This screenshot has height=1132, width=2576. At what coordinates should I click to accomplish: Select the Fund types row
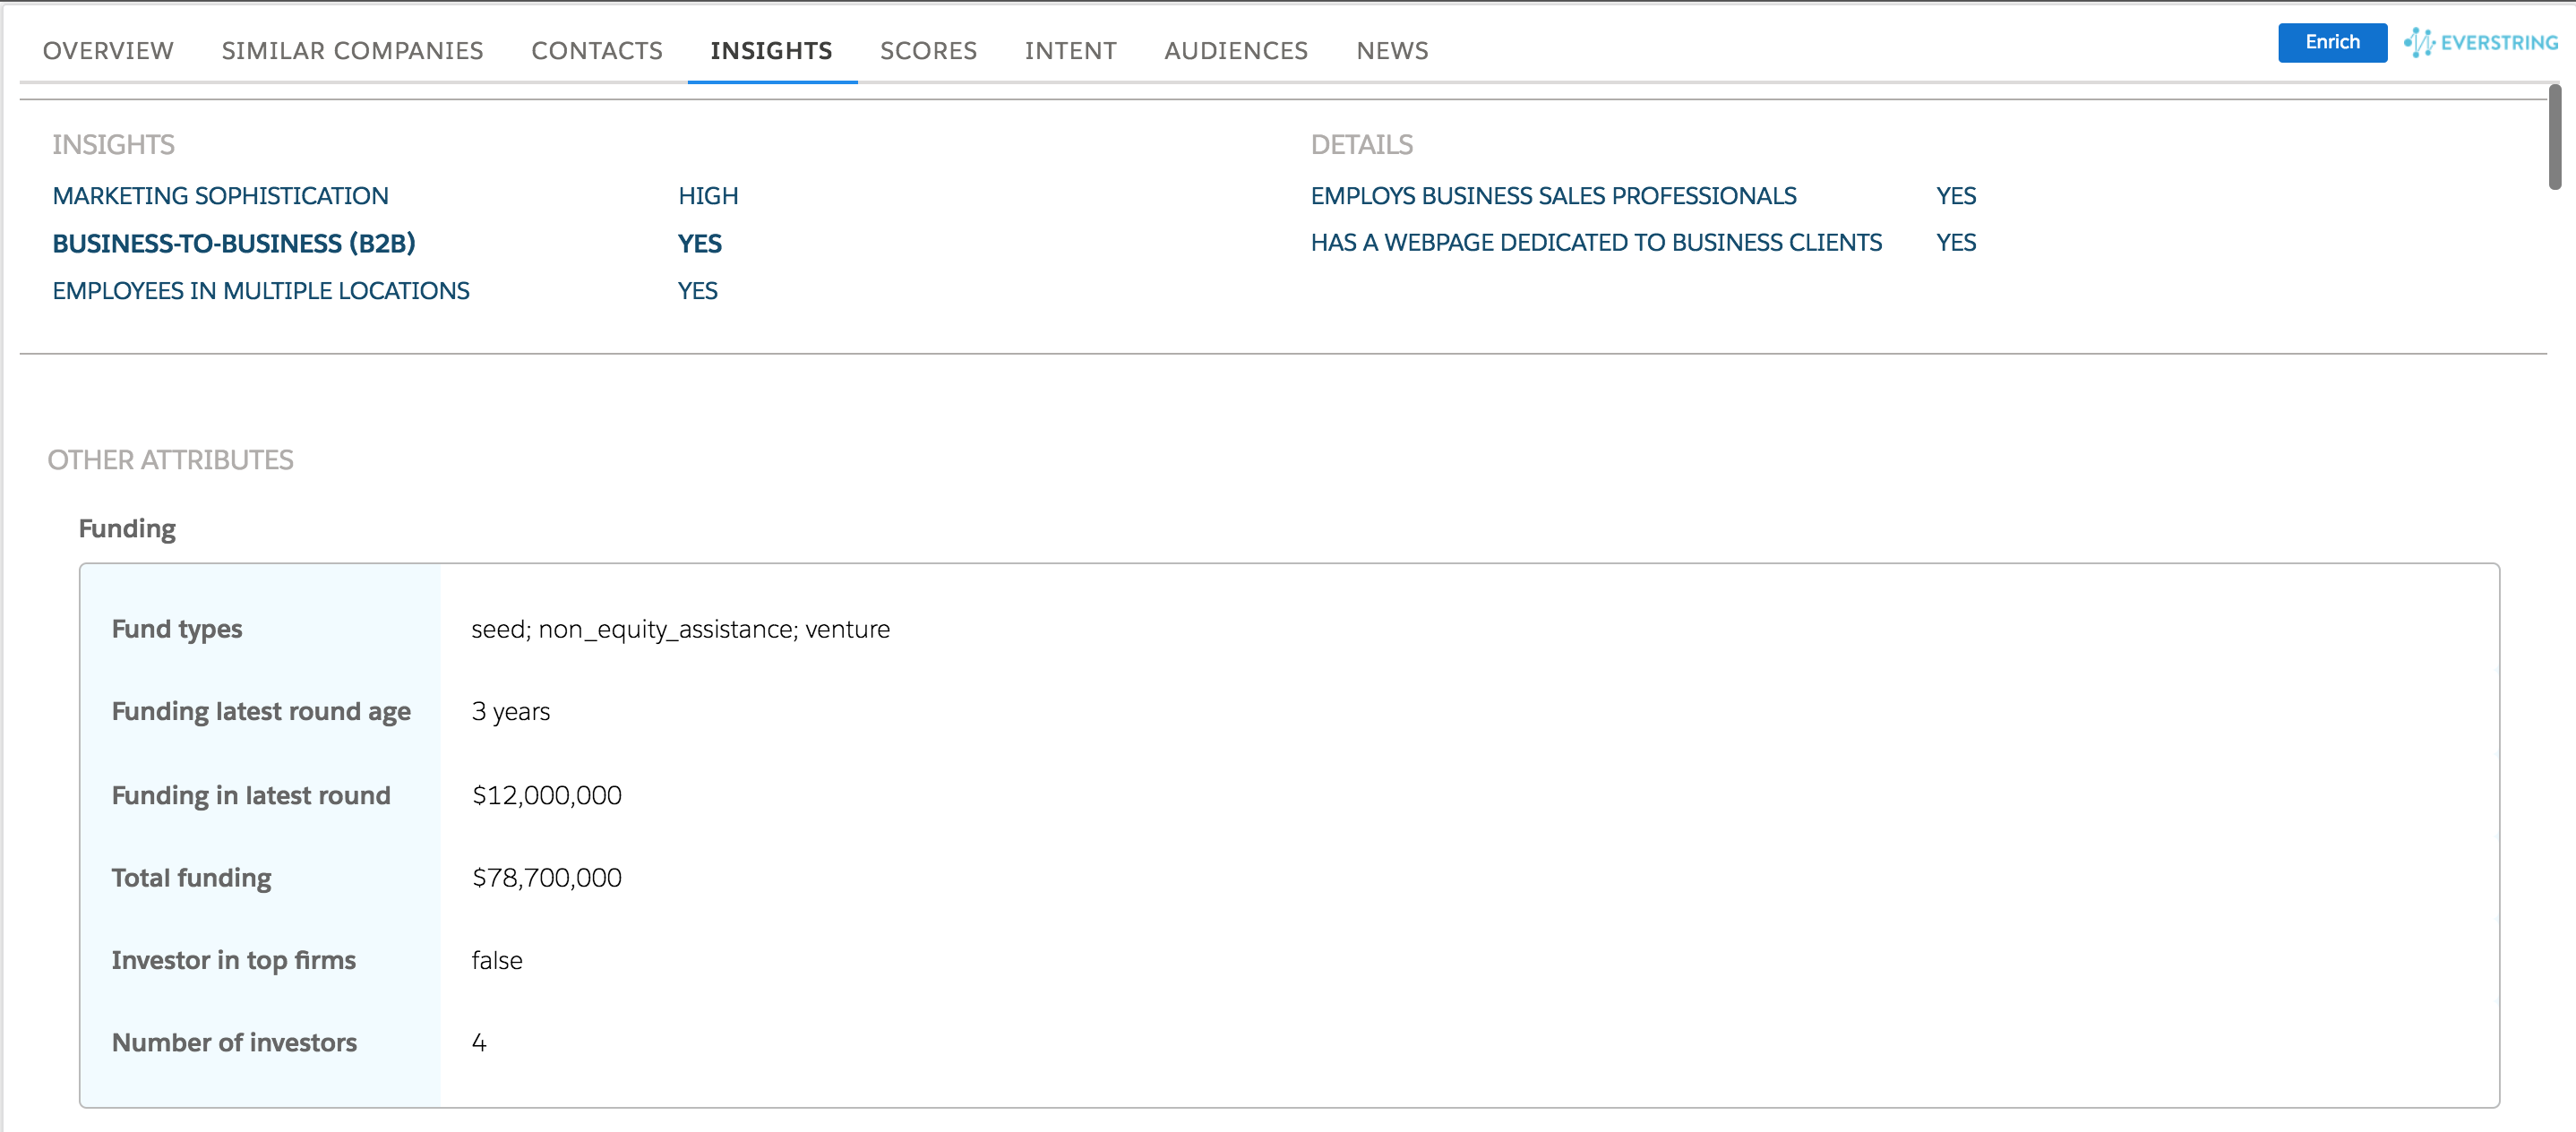click(x=177, y=629)
